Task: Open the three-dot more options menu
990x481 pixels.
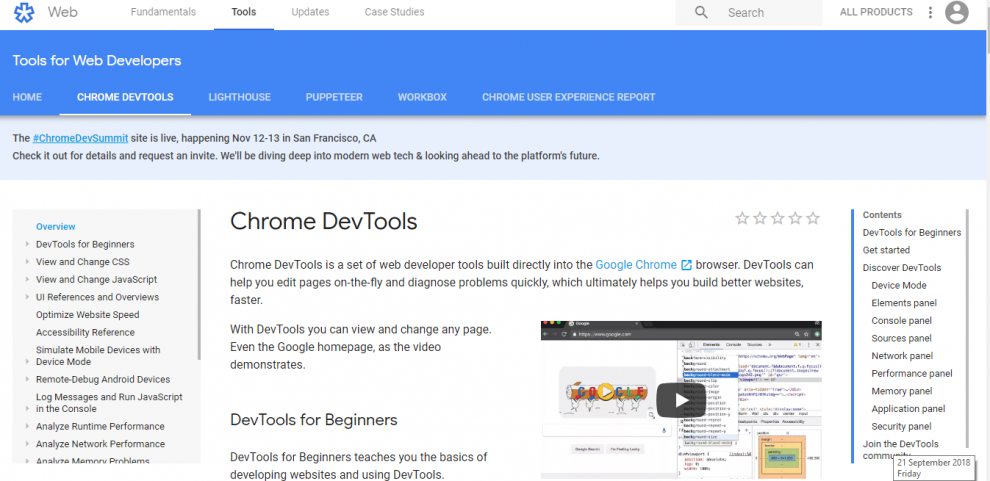Action: (x=930, y=13)
